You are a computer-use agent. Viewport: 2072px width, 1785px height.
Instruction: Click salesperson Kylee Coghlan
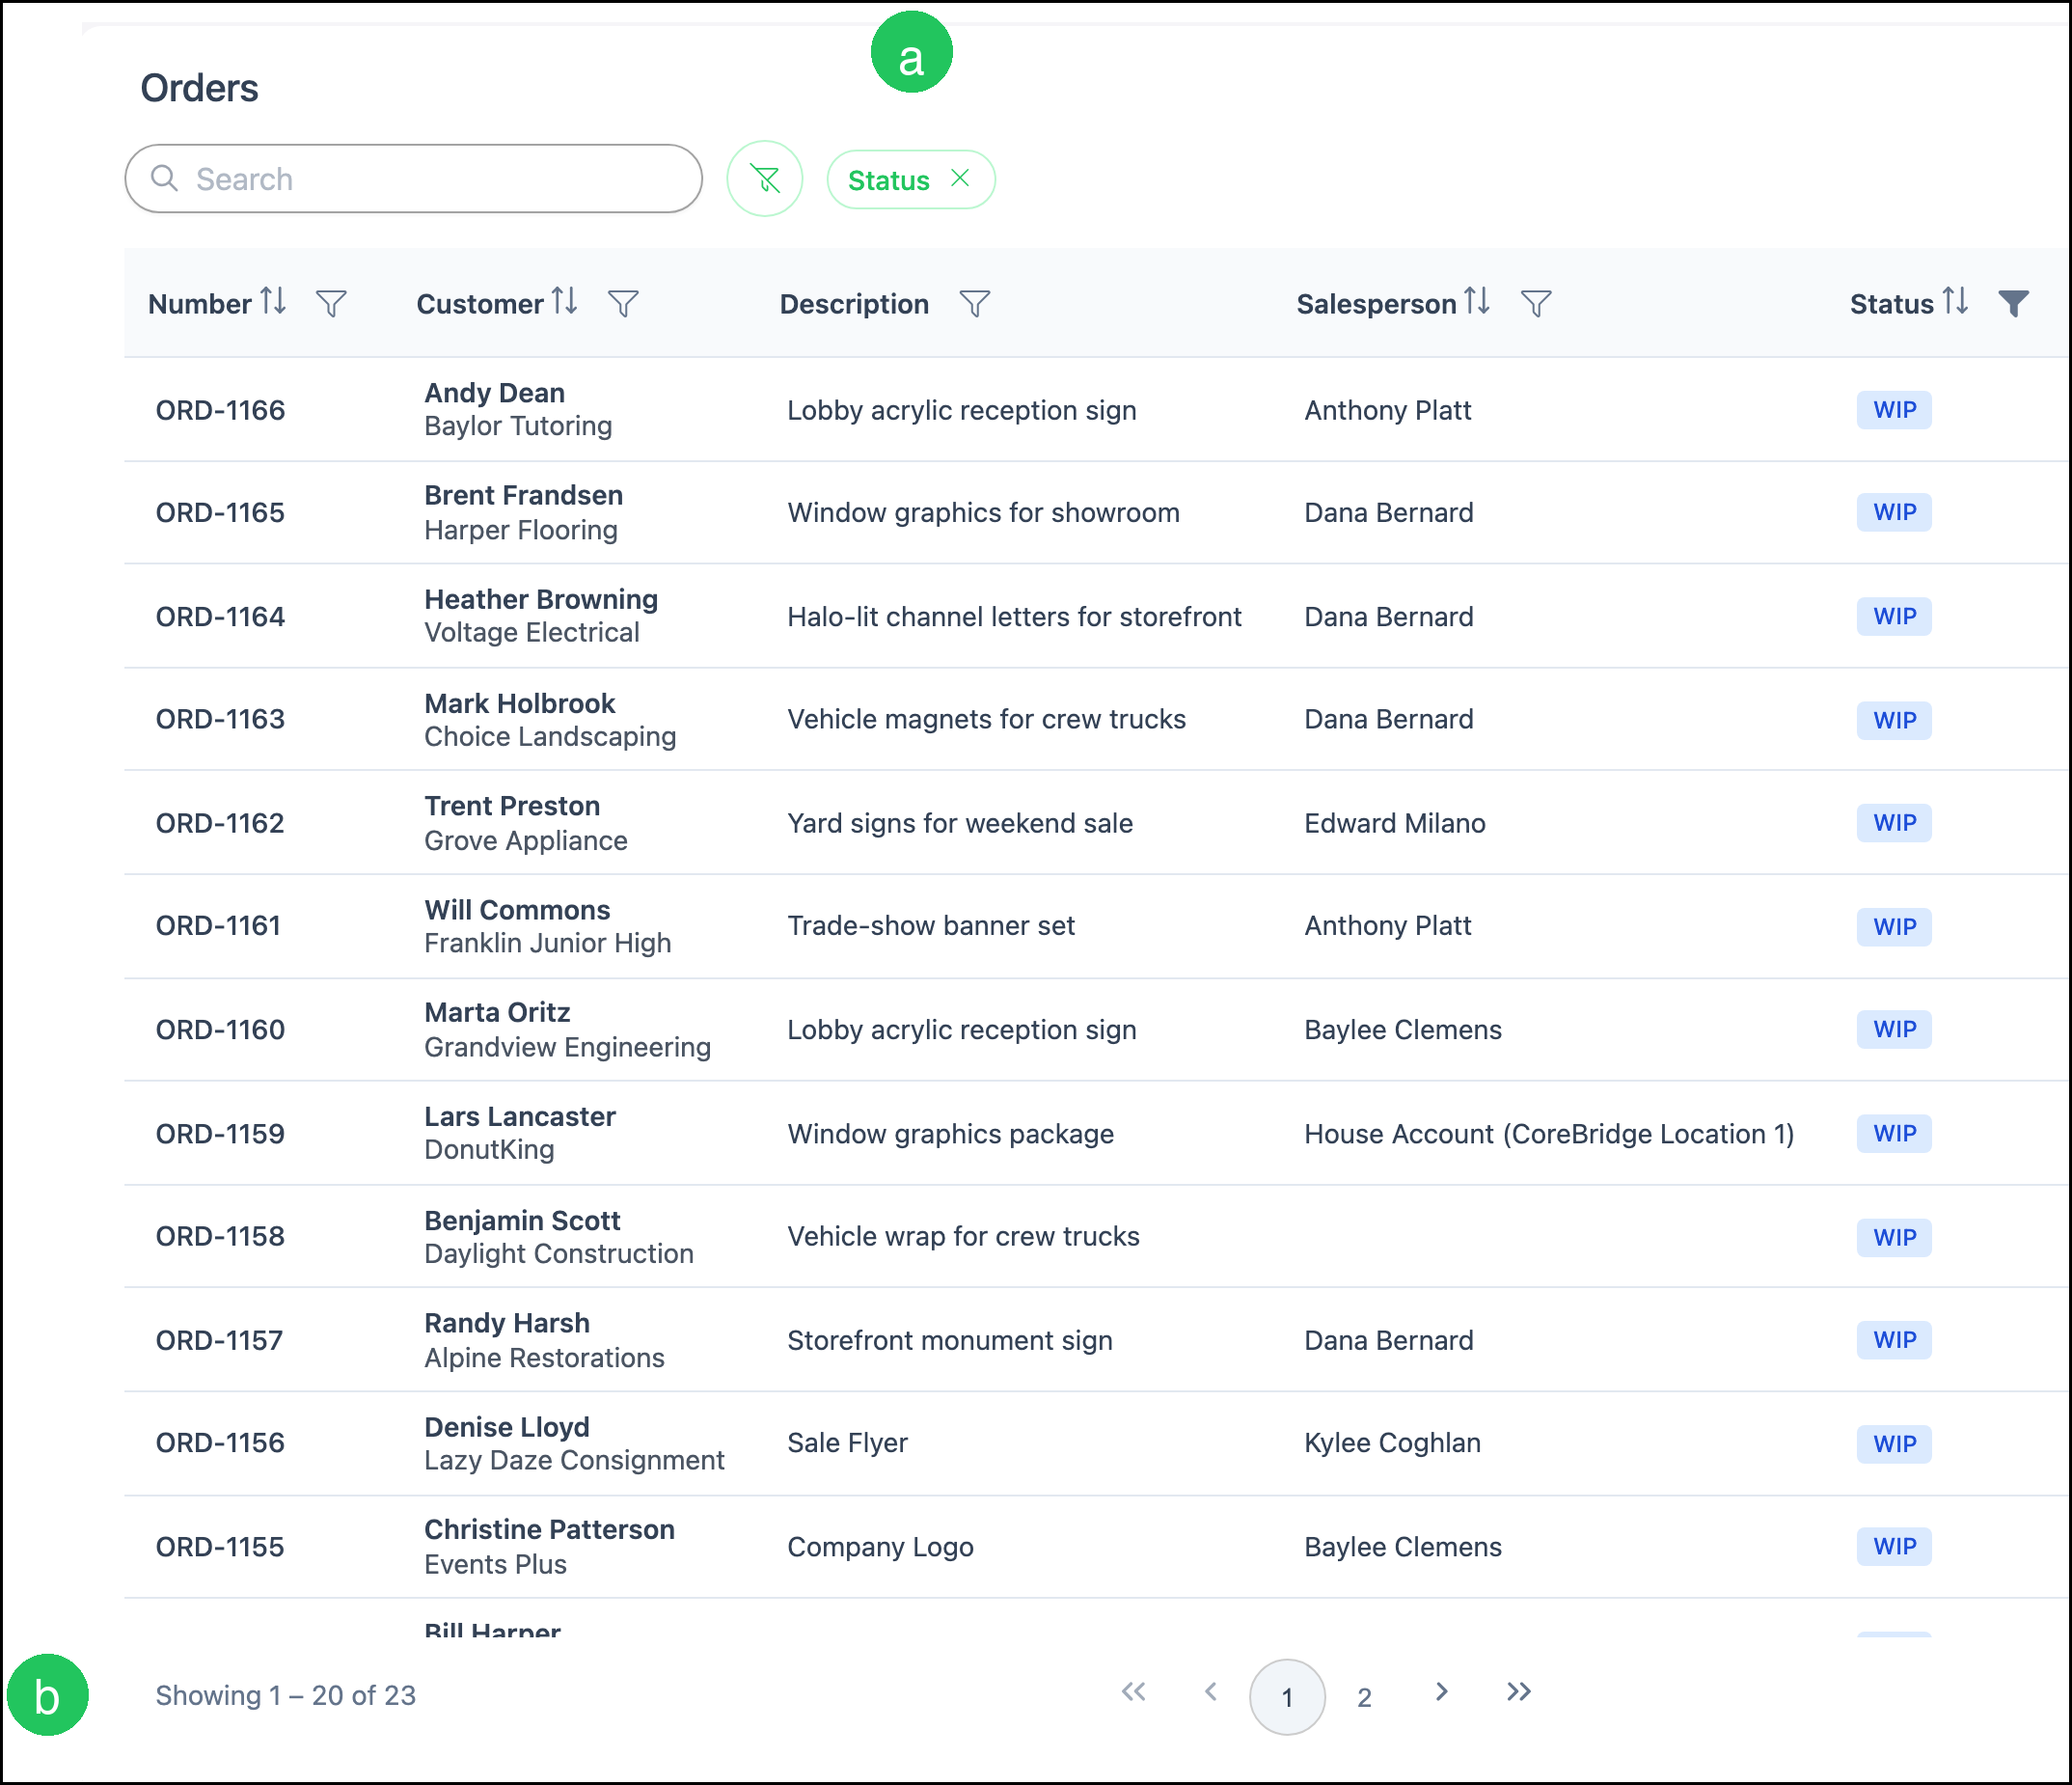tap(1392, 1442)
